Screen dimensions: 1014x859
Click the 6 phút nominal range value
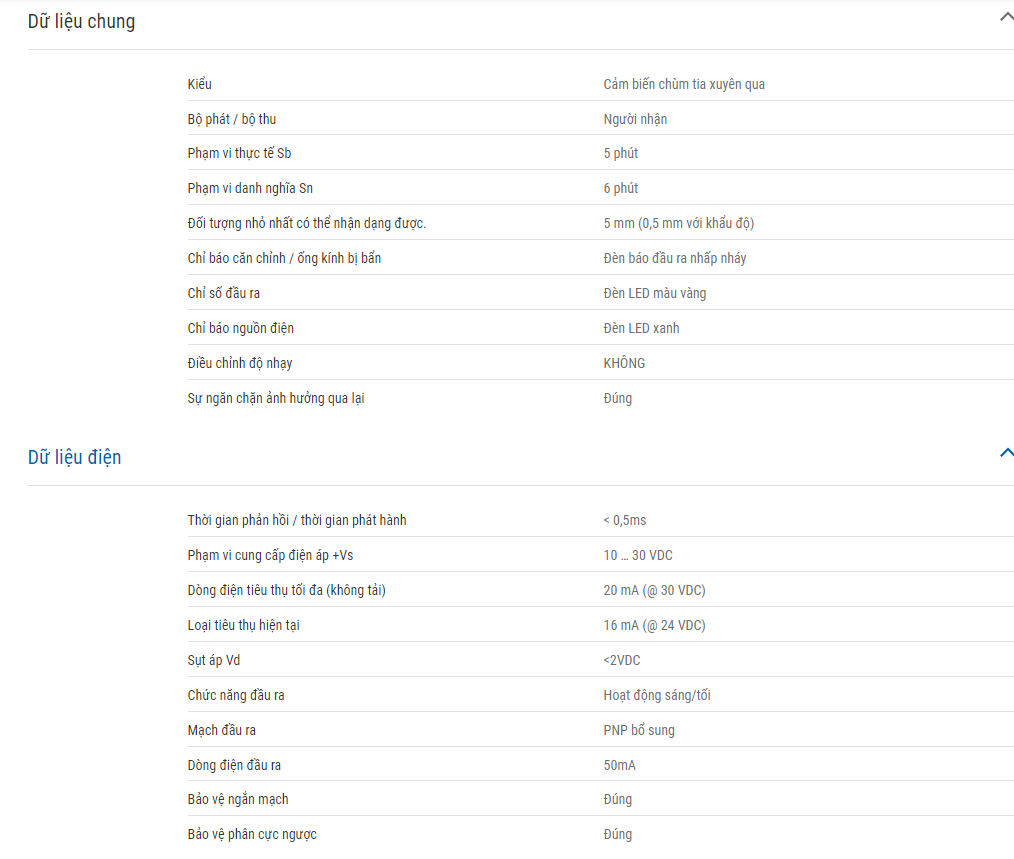[x=620, y=188]
